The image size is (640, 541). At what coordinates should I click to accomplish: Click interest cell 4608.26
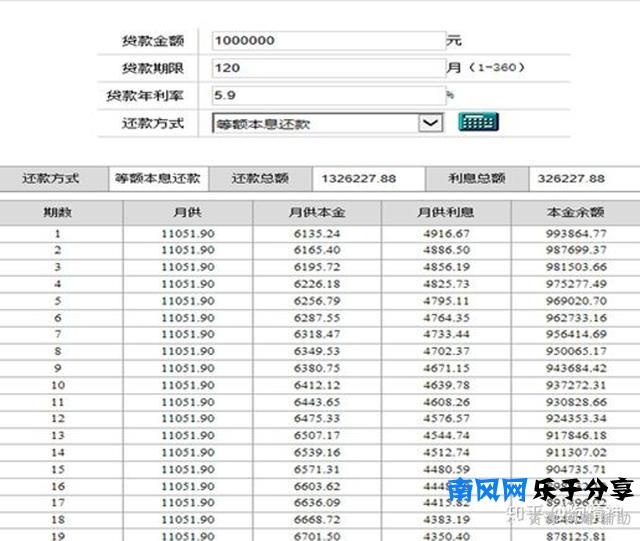click(446, 402)
